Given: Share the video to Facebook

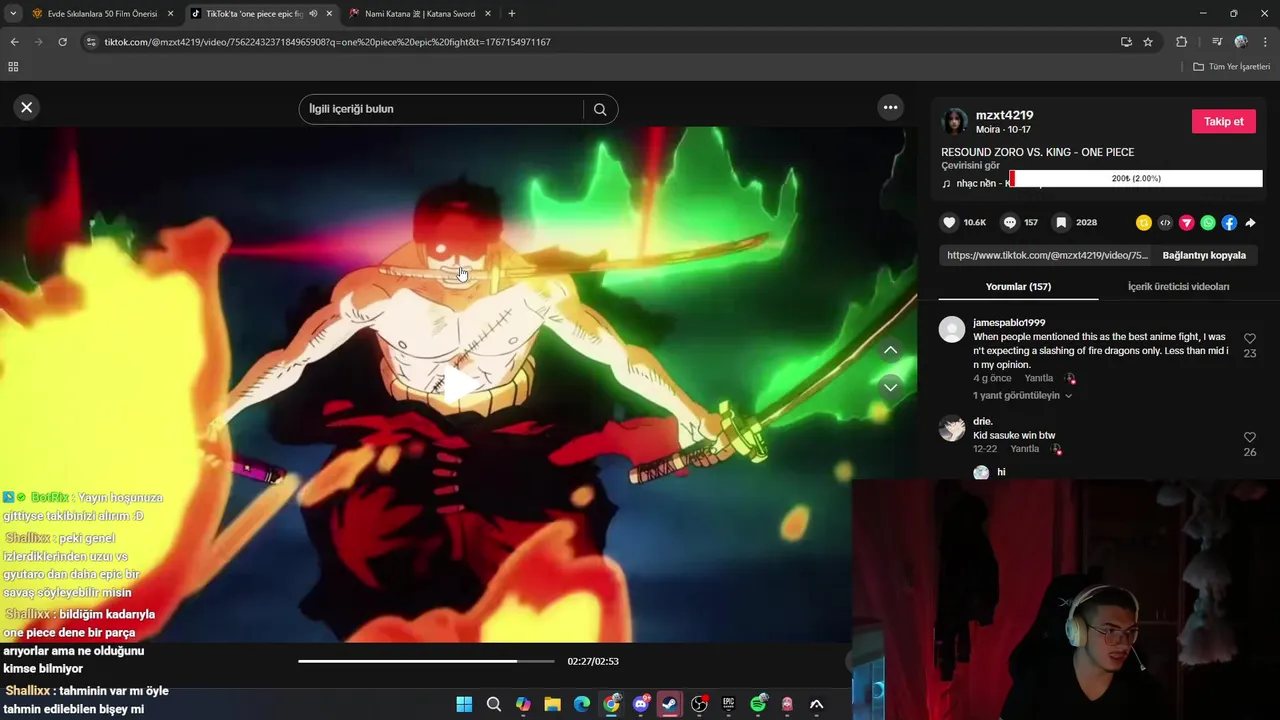Looking at the screenshot, I should point(1229,222).
